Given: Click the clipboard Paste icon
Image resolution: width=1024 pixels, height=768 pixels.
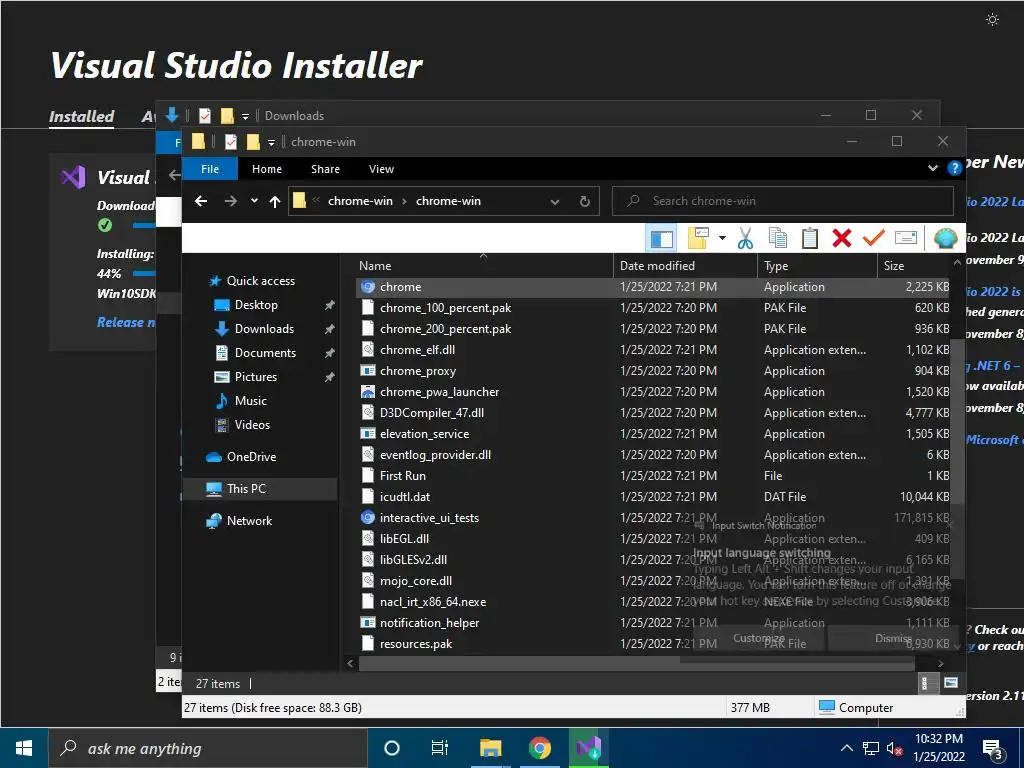Looking at the screenshot, I should [x=809, y=238].
